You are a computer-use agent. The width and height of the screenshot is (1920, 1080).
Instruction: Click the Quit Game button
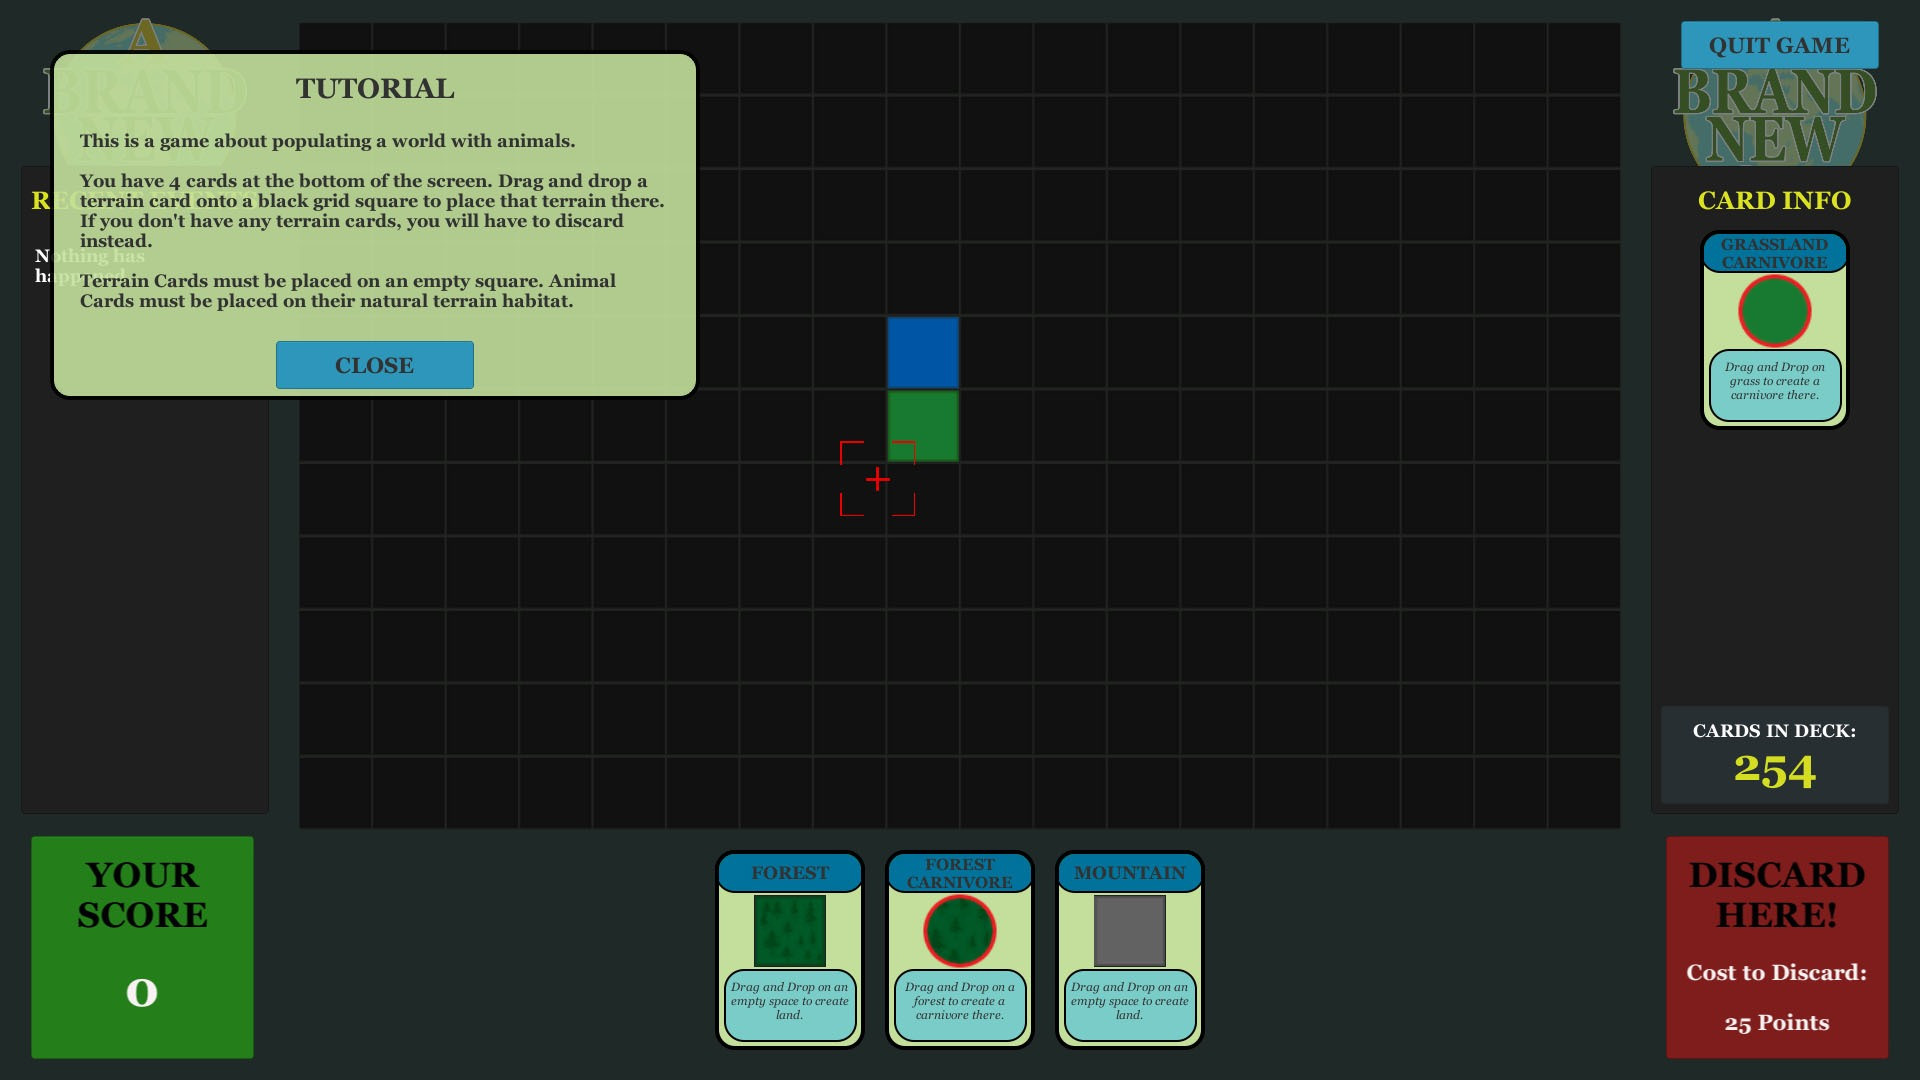coord(1779,45)
